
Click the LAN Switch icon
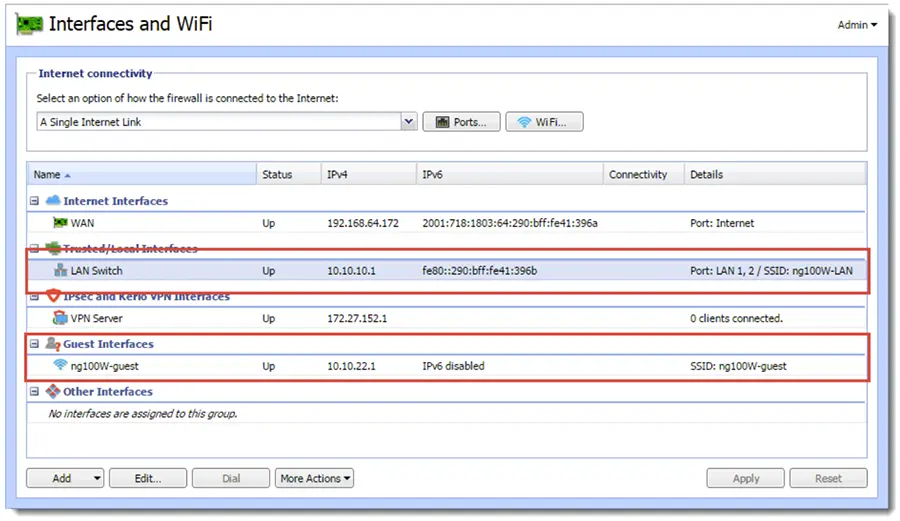click(60, 270)
